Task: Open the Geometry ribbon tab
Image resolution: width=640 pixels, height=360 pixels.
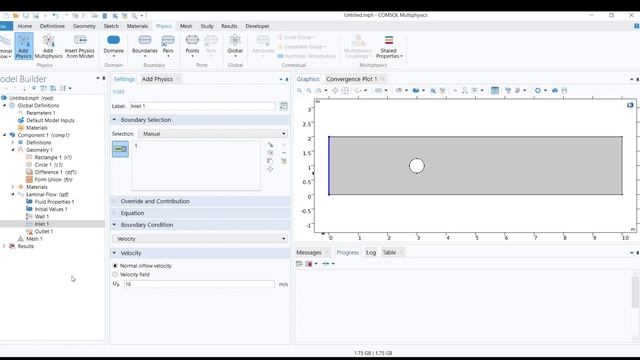Action: click(84, 26)
